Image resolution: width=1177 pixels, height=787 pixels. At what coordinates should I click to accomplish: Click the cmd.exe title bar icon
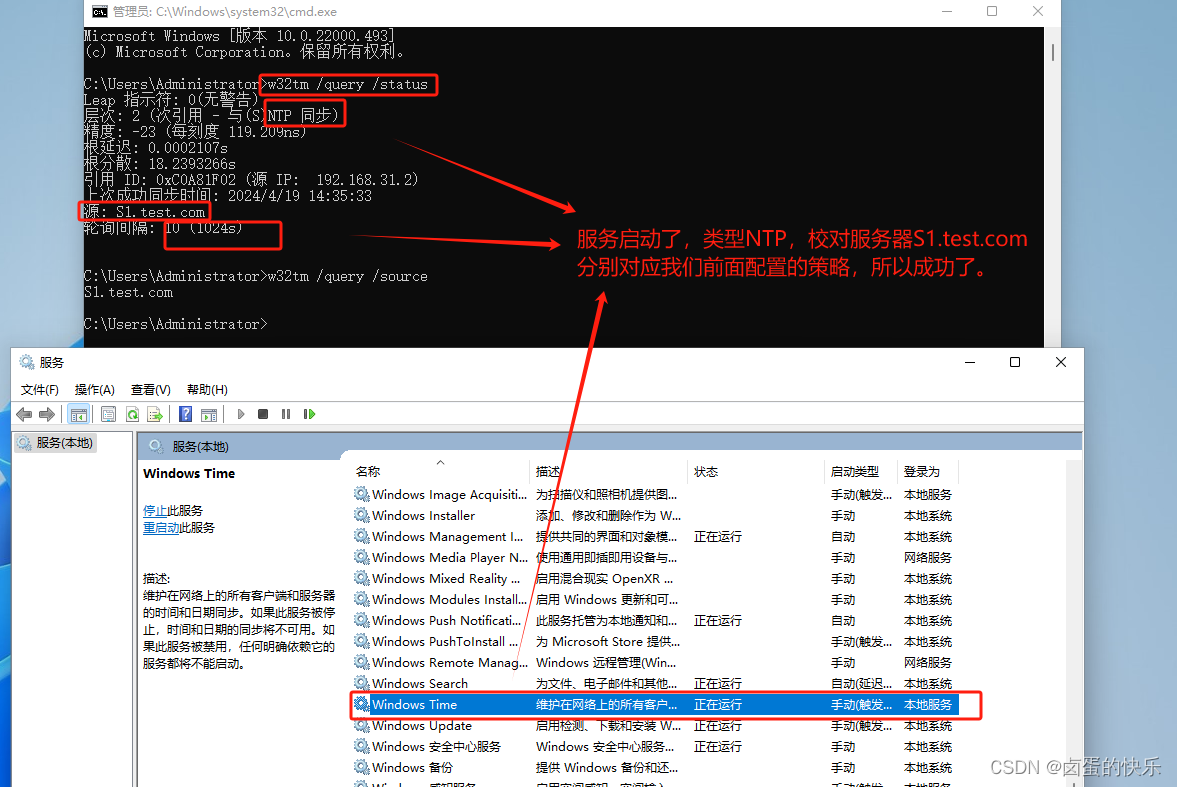coord(99,11)
